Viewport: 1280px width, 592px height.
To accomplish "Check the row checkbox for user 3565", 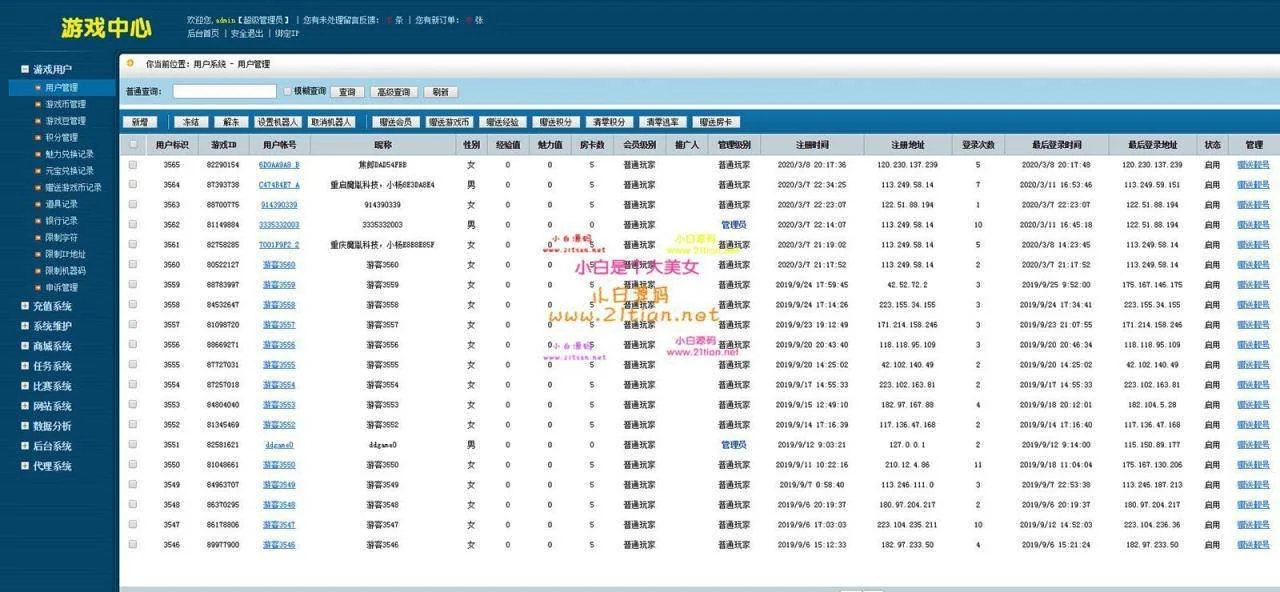I will [133, 165].
